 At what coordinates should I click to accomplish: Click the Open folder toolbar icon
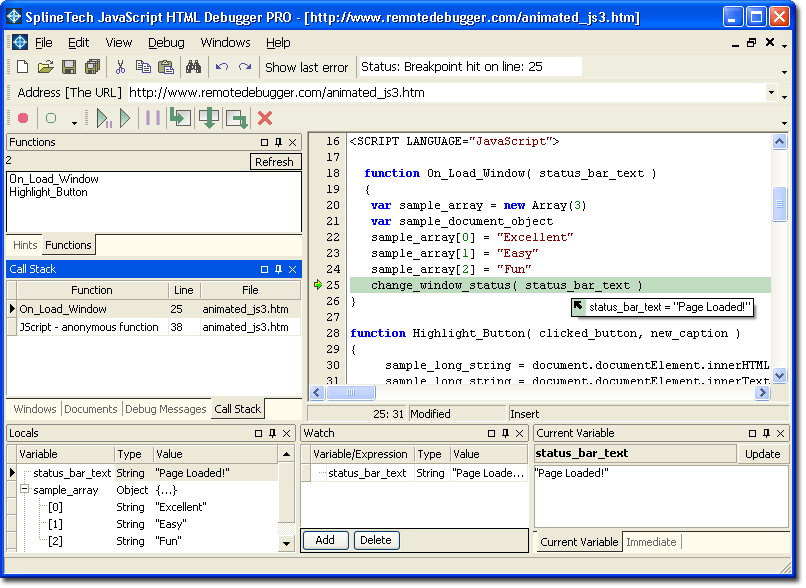45,67
